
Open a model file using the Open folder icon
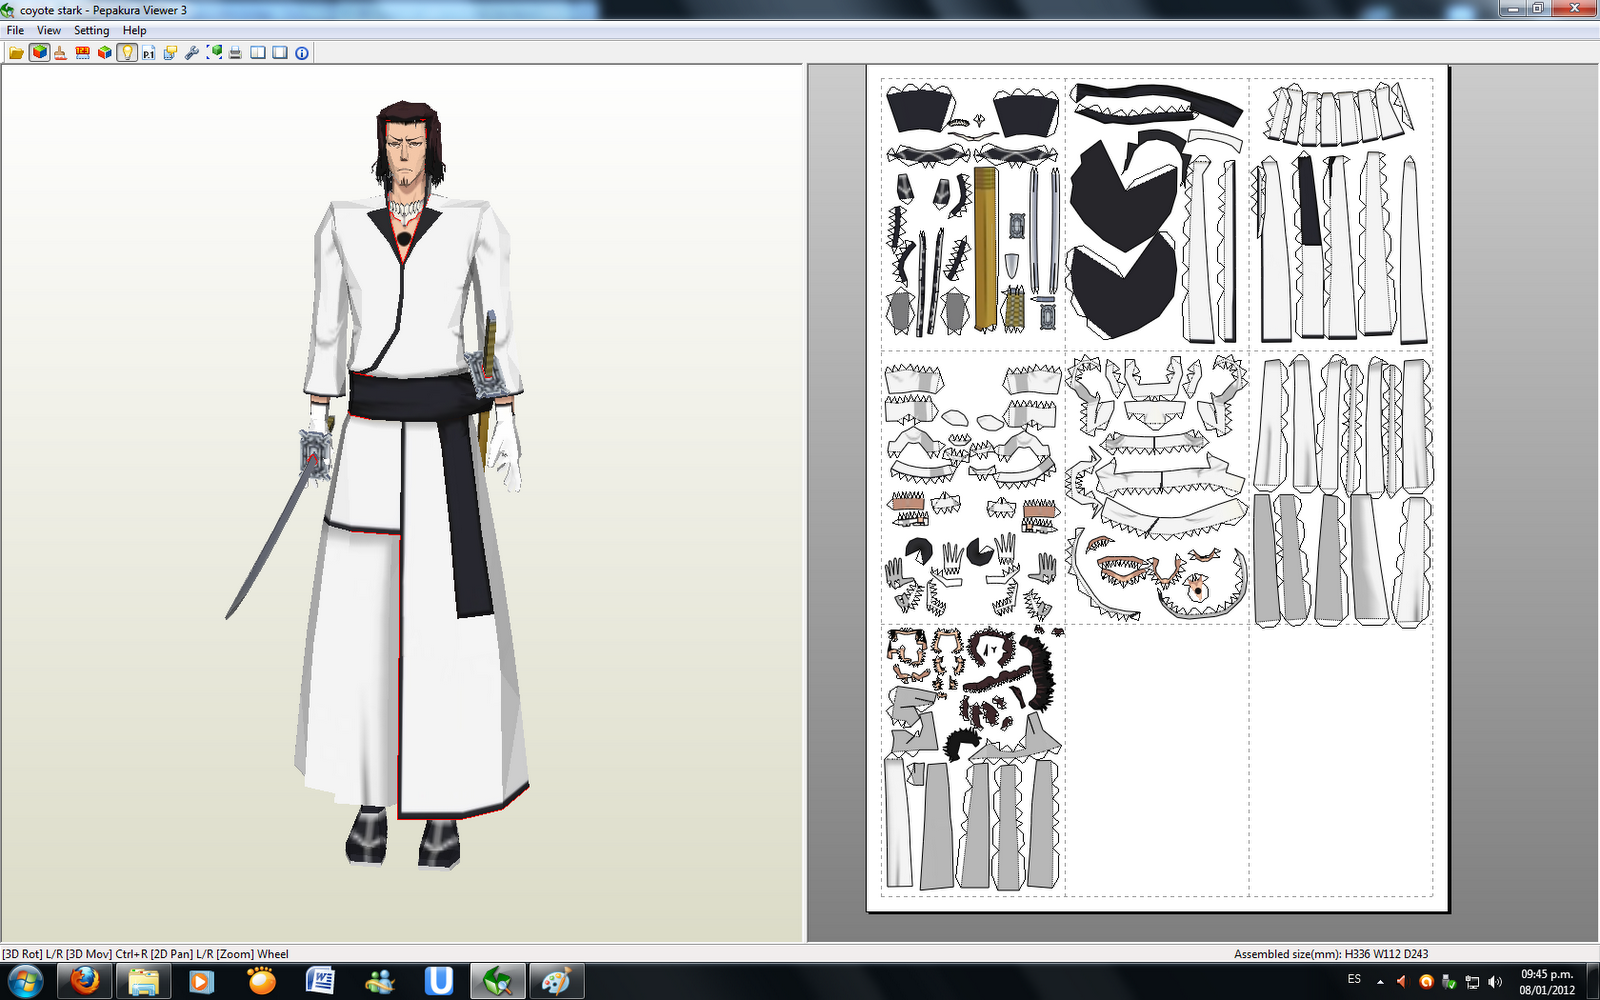[17, 52]
